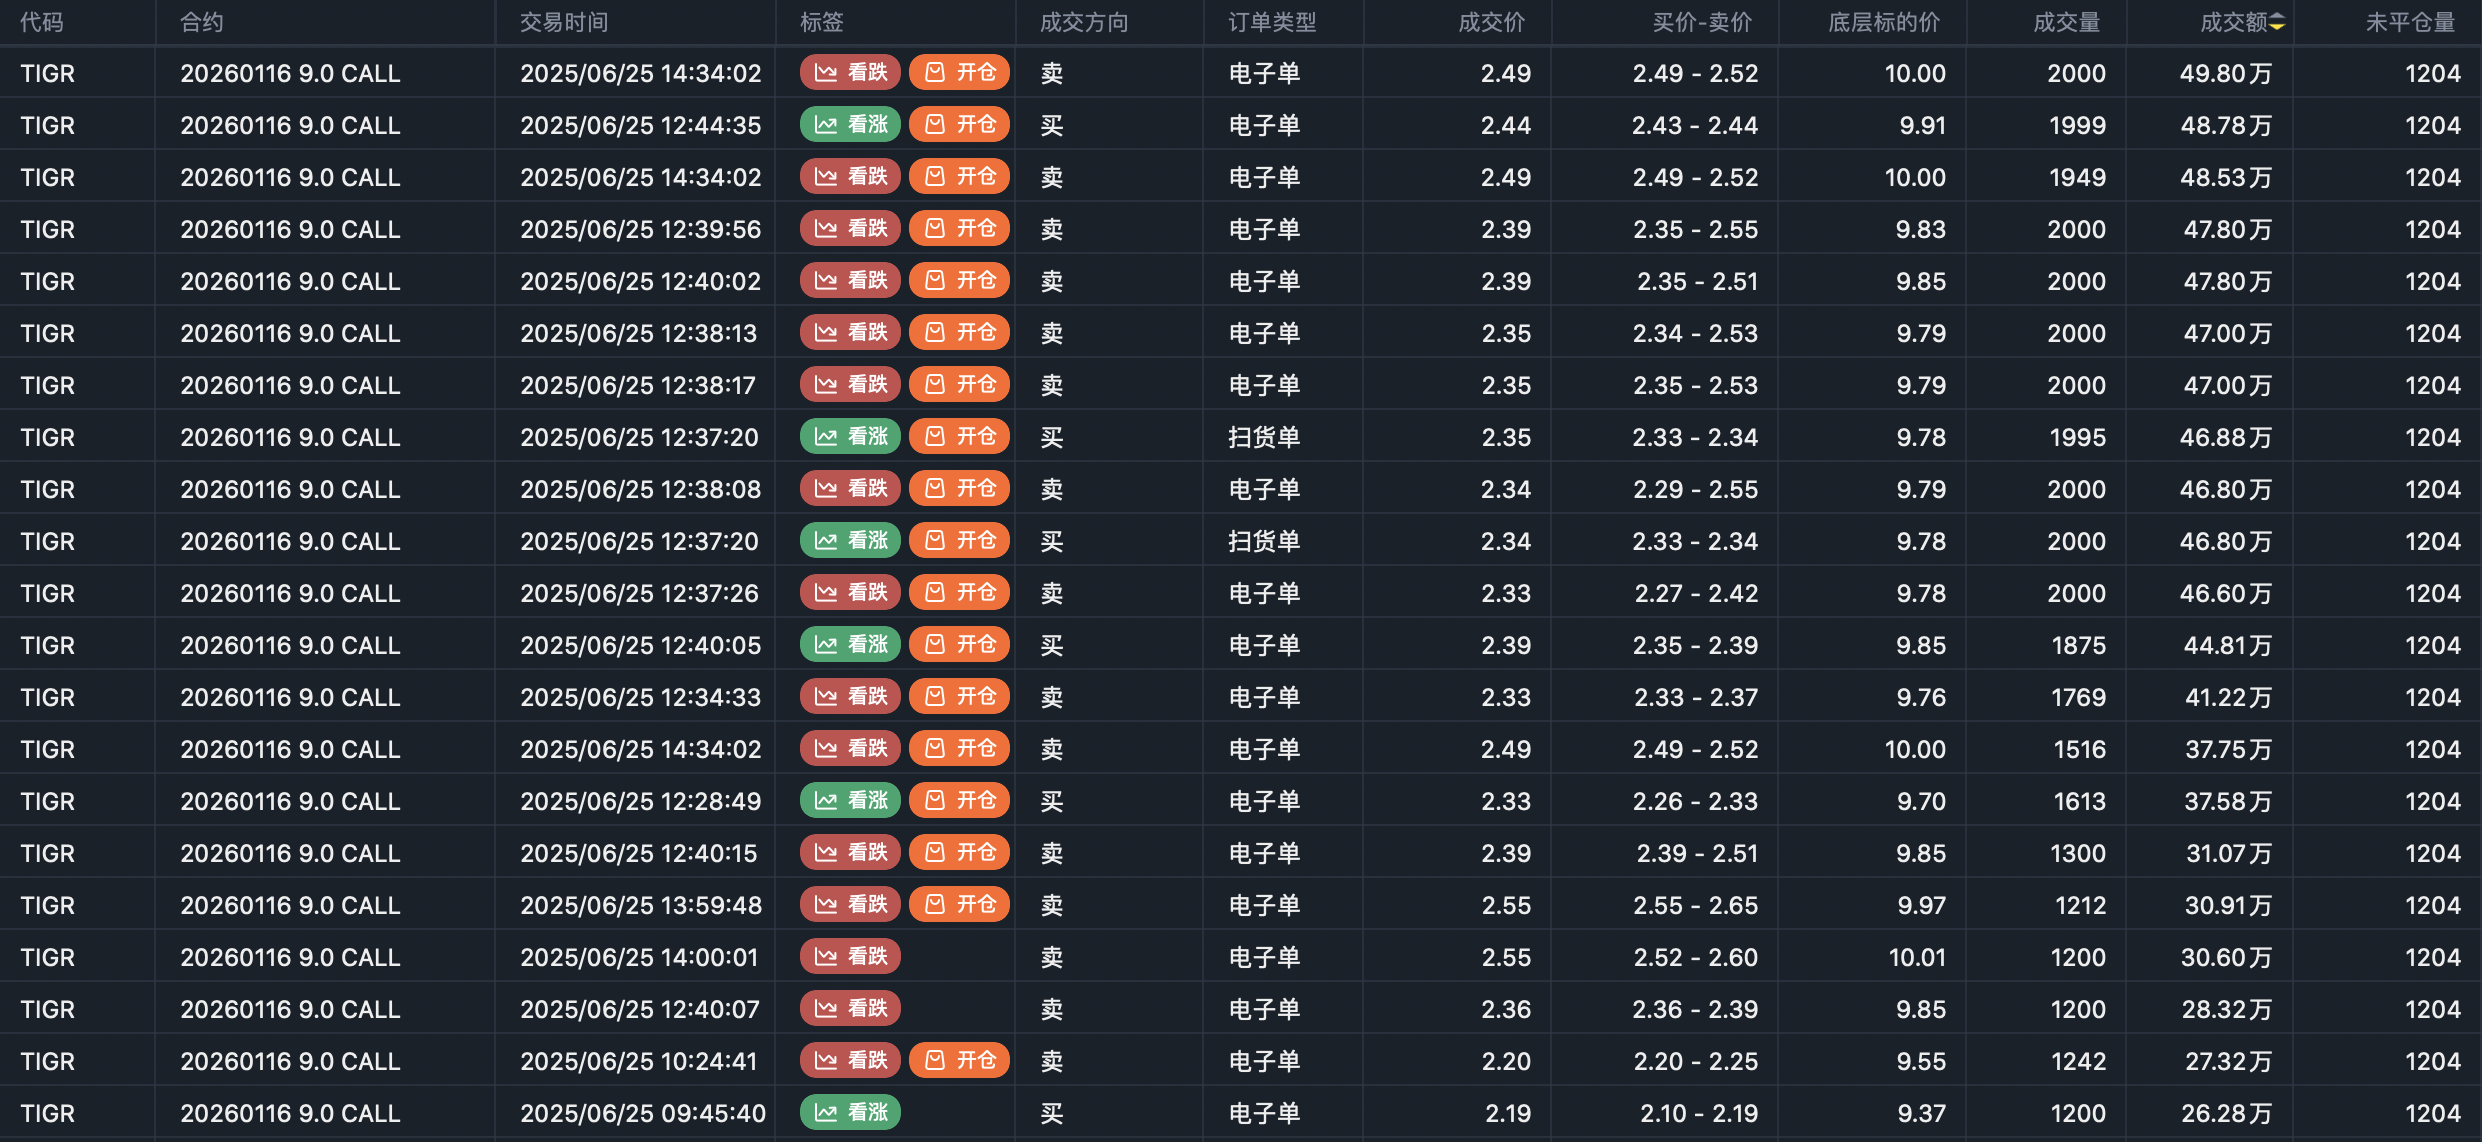Click the 看跌 tag in the 37.75万 row

point(851,749)
